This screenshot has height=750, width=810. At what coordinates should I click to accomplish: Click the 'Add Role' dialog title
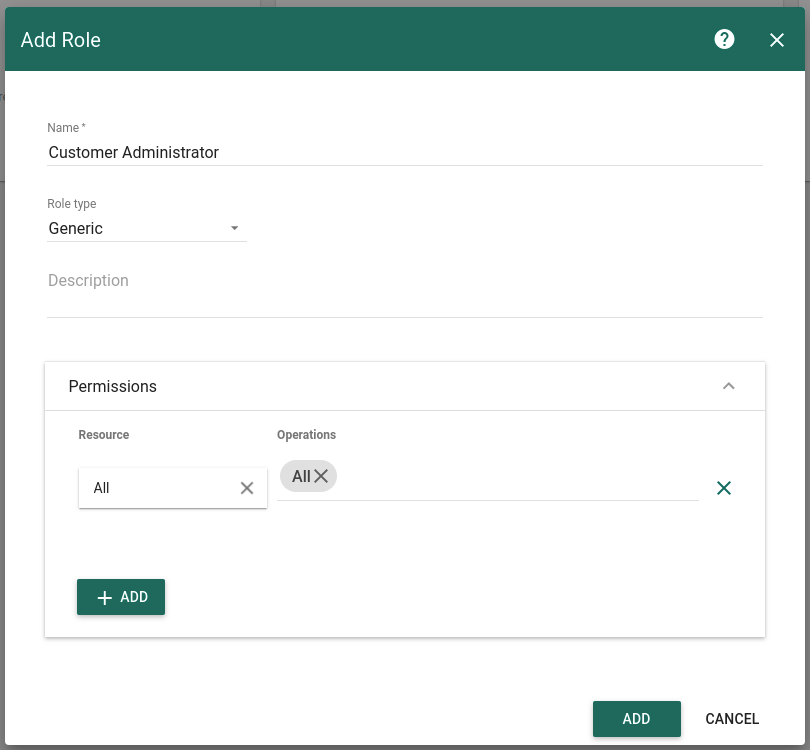point(61,40)
